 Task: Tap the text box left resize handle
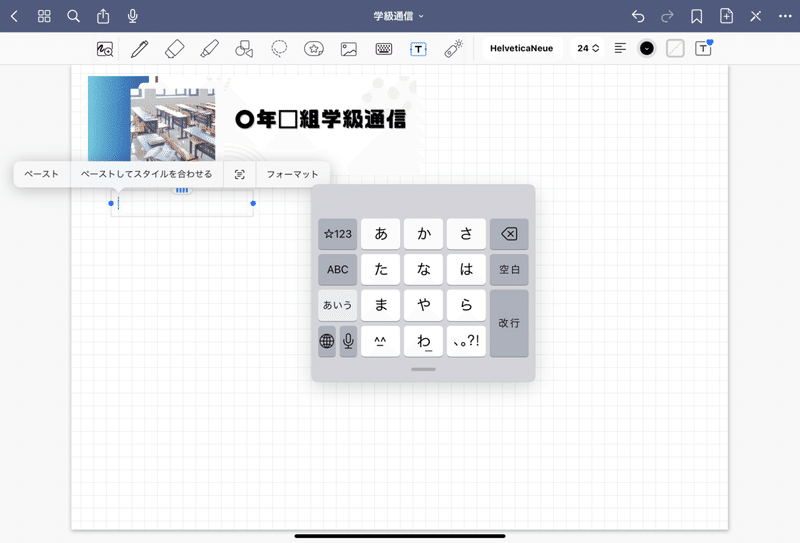pyautogui.click(x=111, y=203)
